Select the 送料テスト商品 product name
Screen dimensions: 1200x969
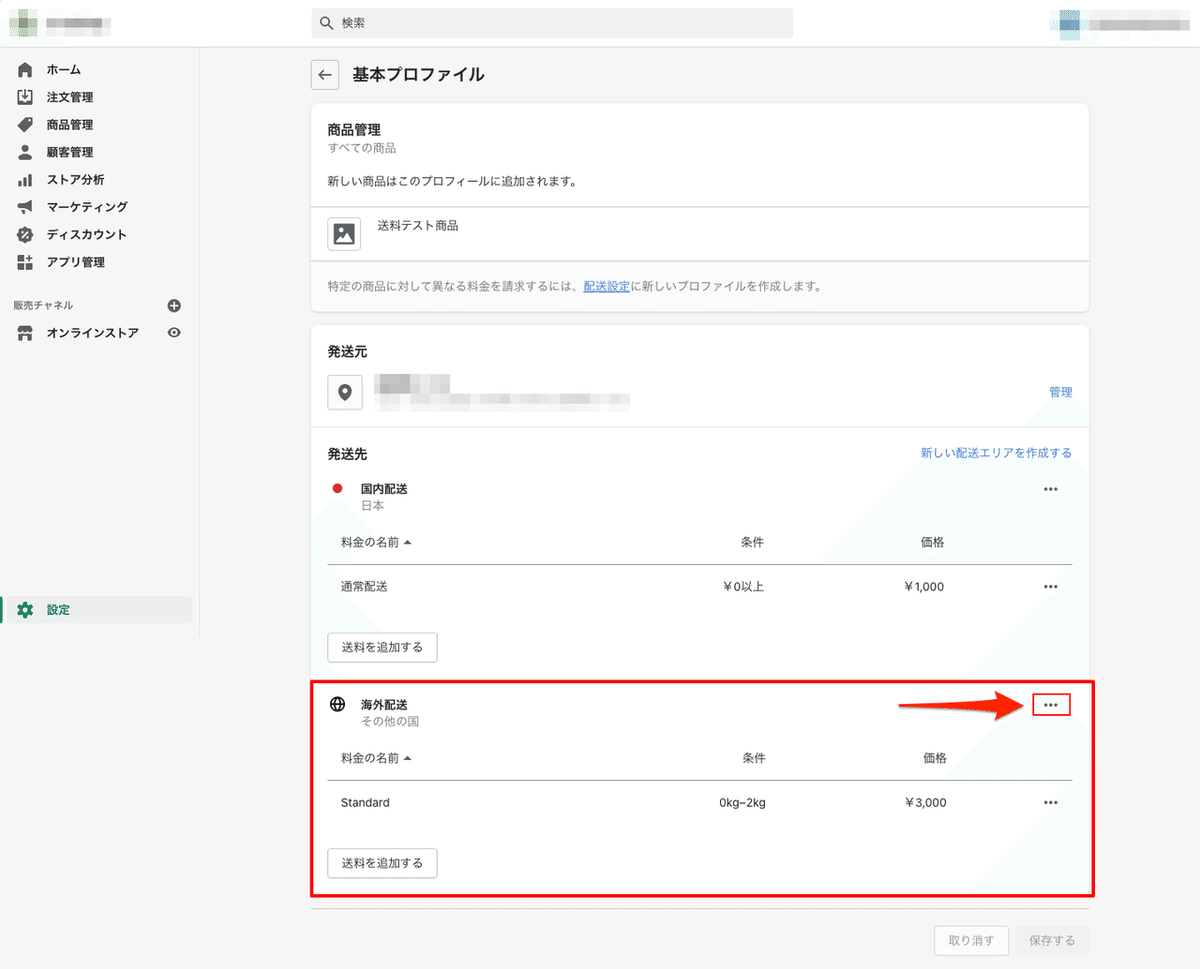point(418,226)
